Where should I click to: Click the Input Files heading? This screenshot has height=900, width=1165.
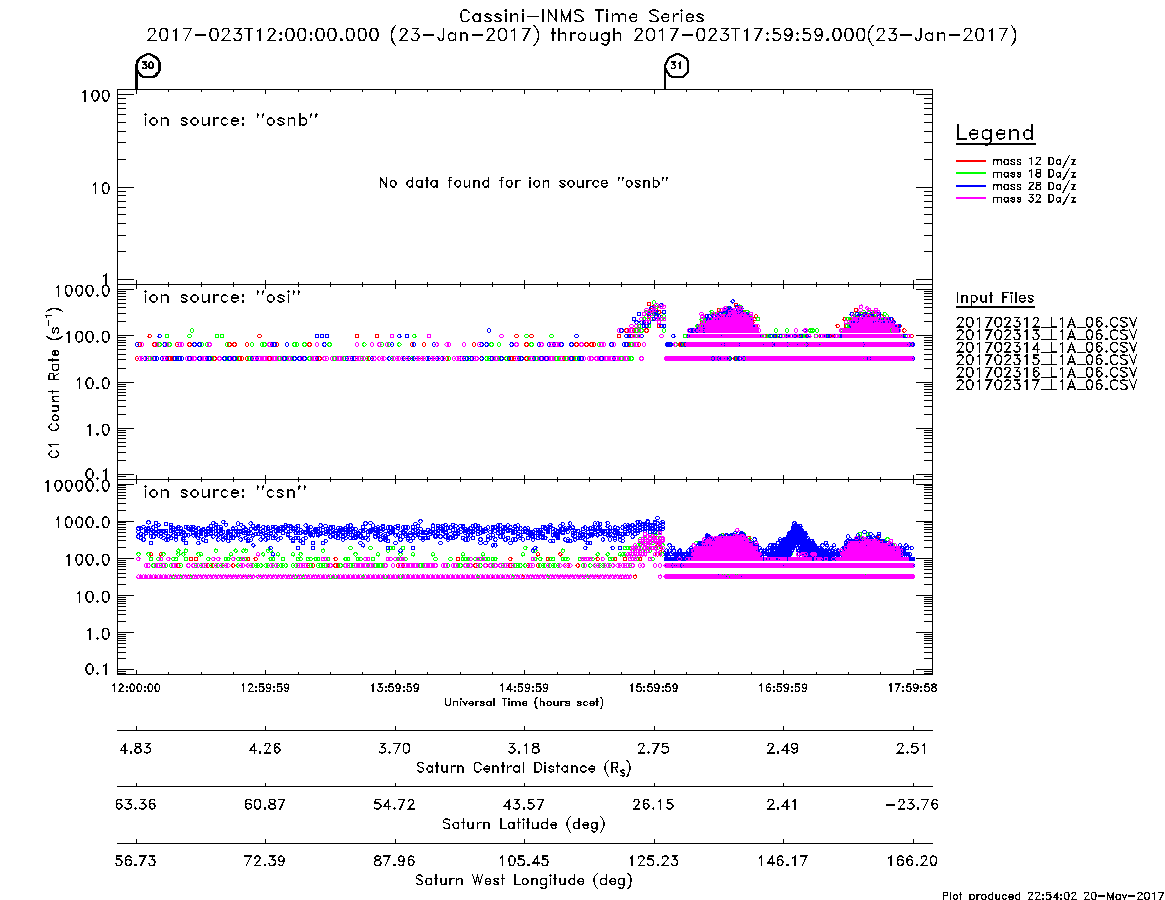[995, 298]
